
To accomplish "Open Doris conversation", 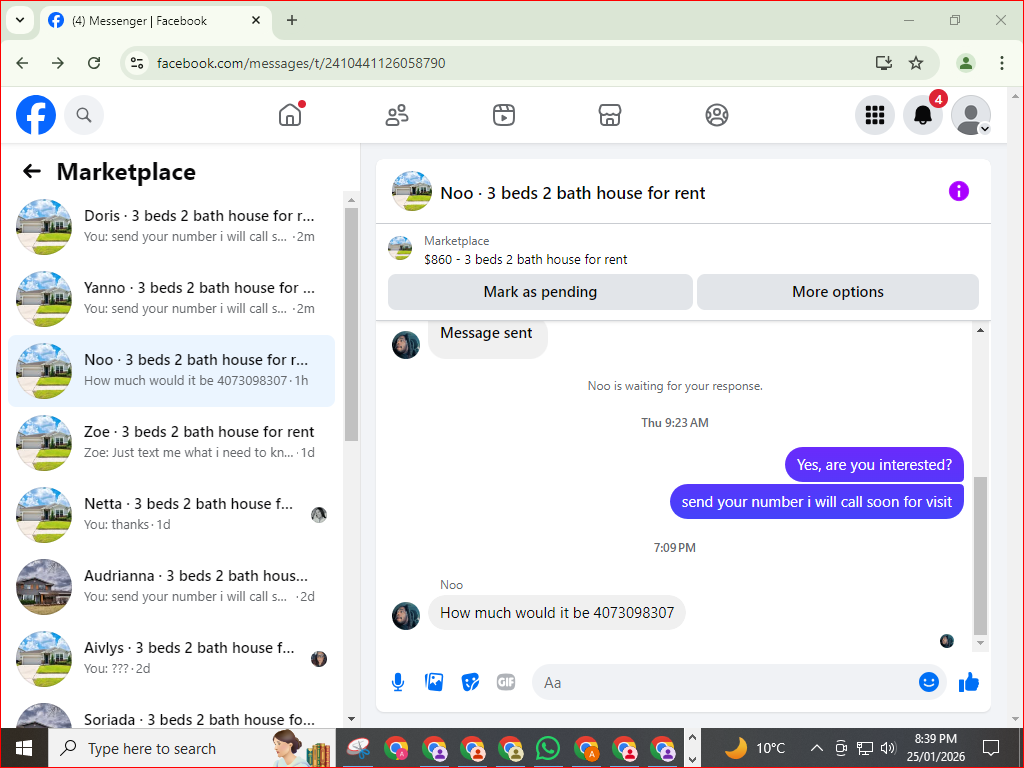I will click(x=172, y=226).
